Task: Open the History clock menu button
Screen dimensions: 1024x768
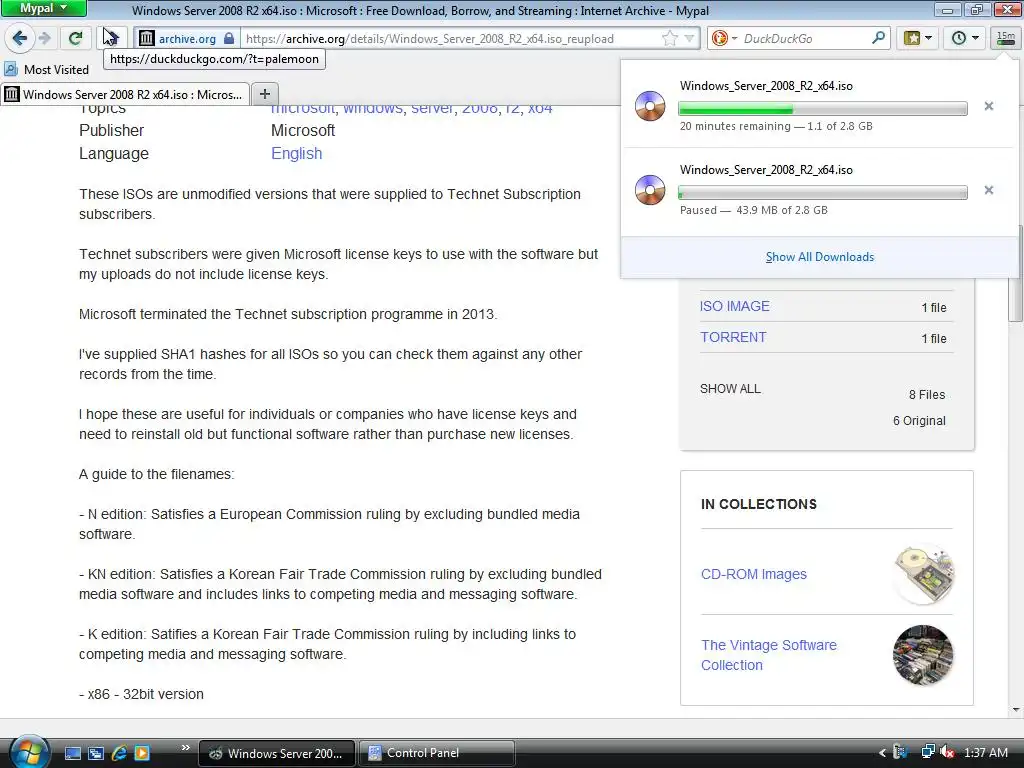Action: [965, 38]
